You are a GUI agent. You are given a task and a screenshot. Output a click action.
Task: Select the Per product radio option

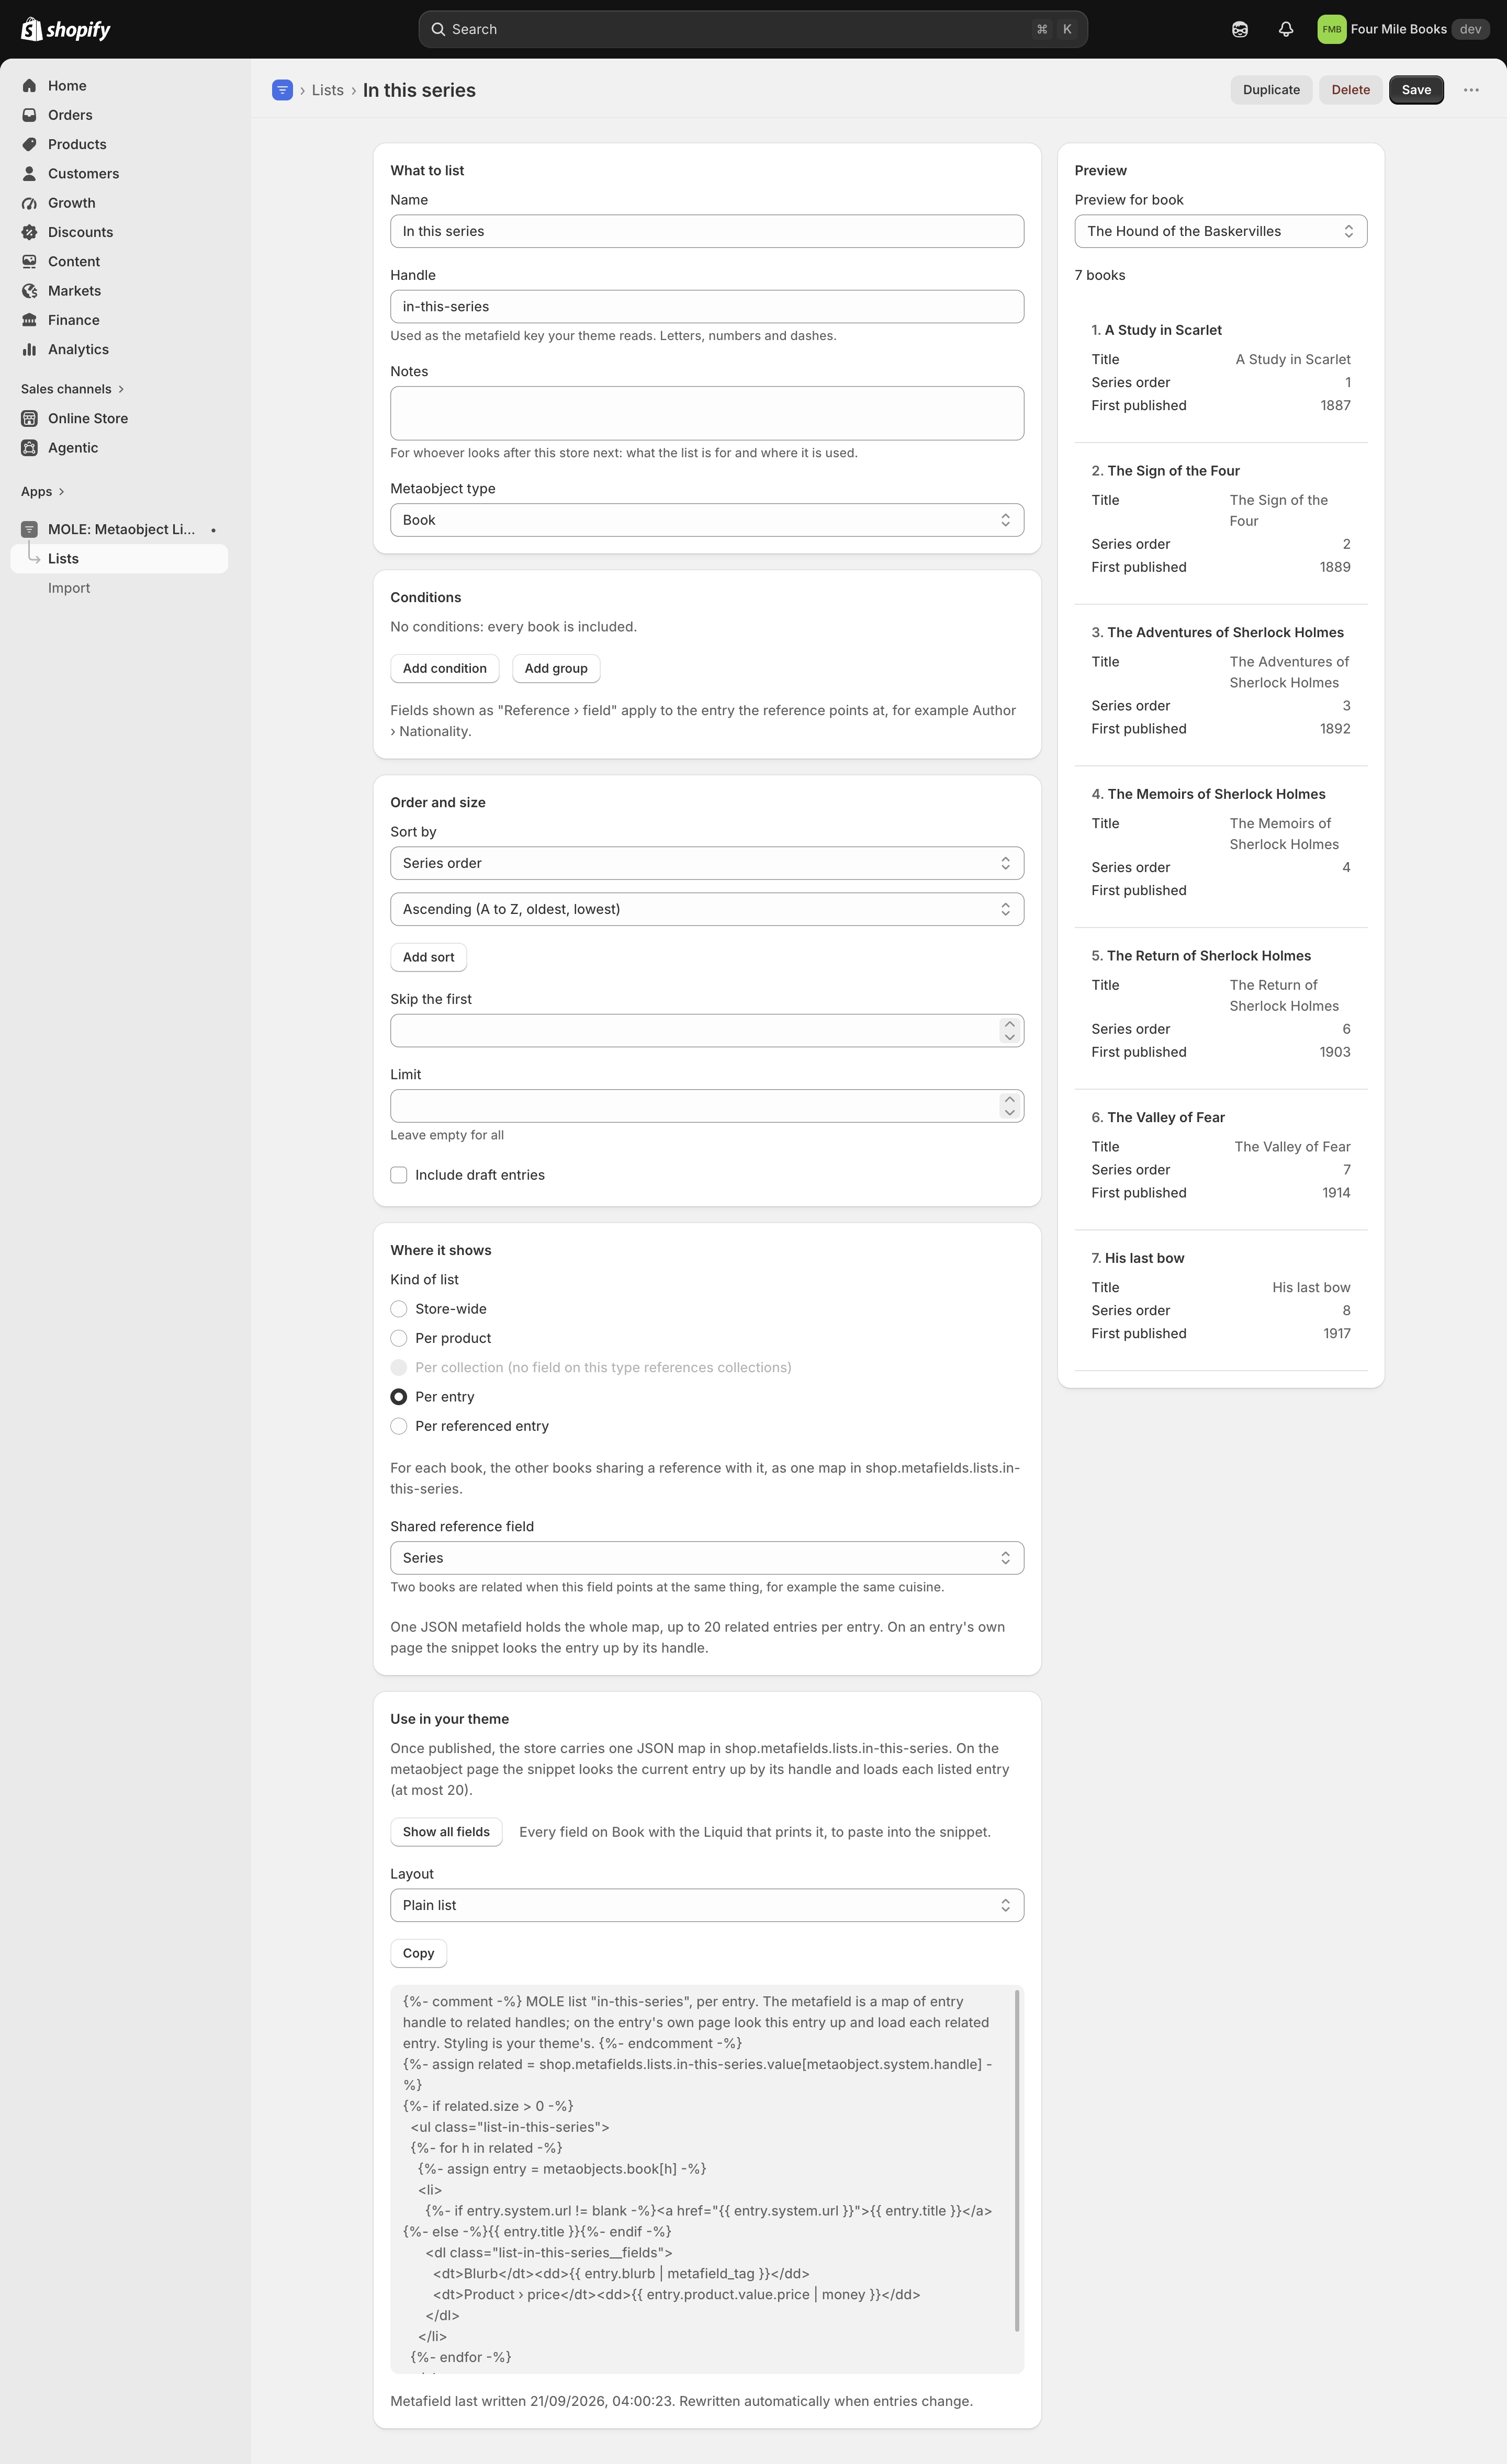399,1338
